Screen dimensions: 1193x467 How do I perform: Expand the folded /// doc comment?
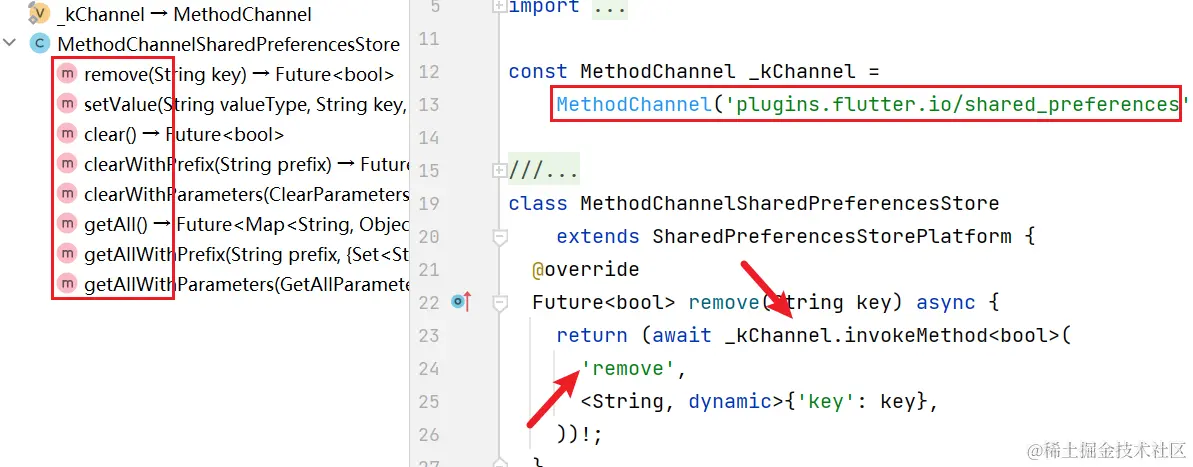[499, 170]
